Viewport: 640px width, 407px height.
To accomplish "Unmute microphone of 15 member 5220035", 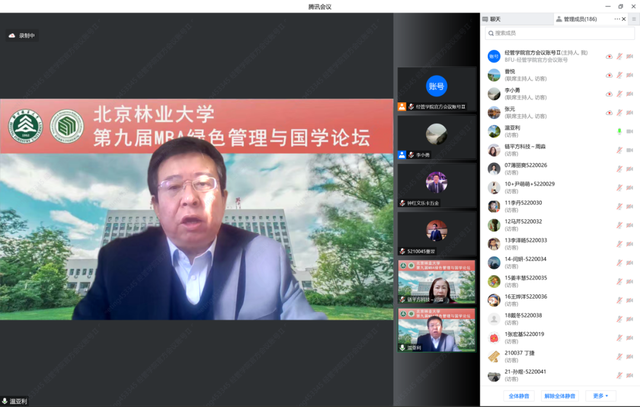I will coord(619,282).
